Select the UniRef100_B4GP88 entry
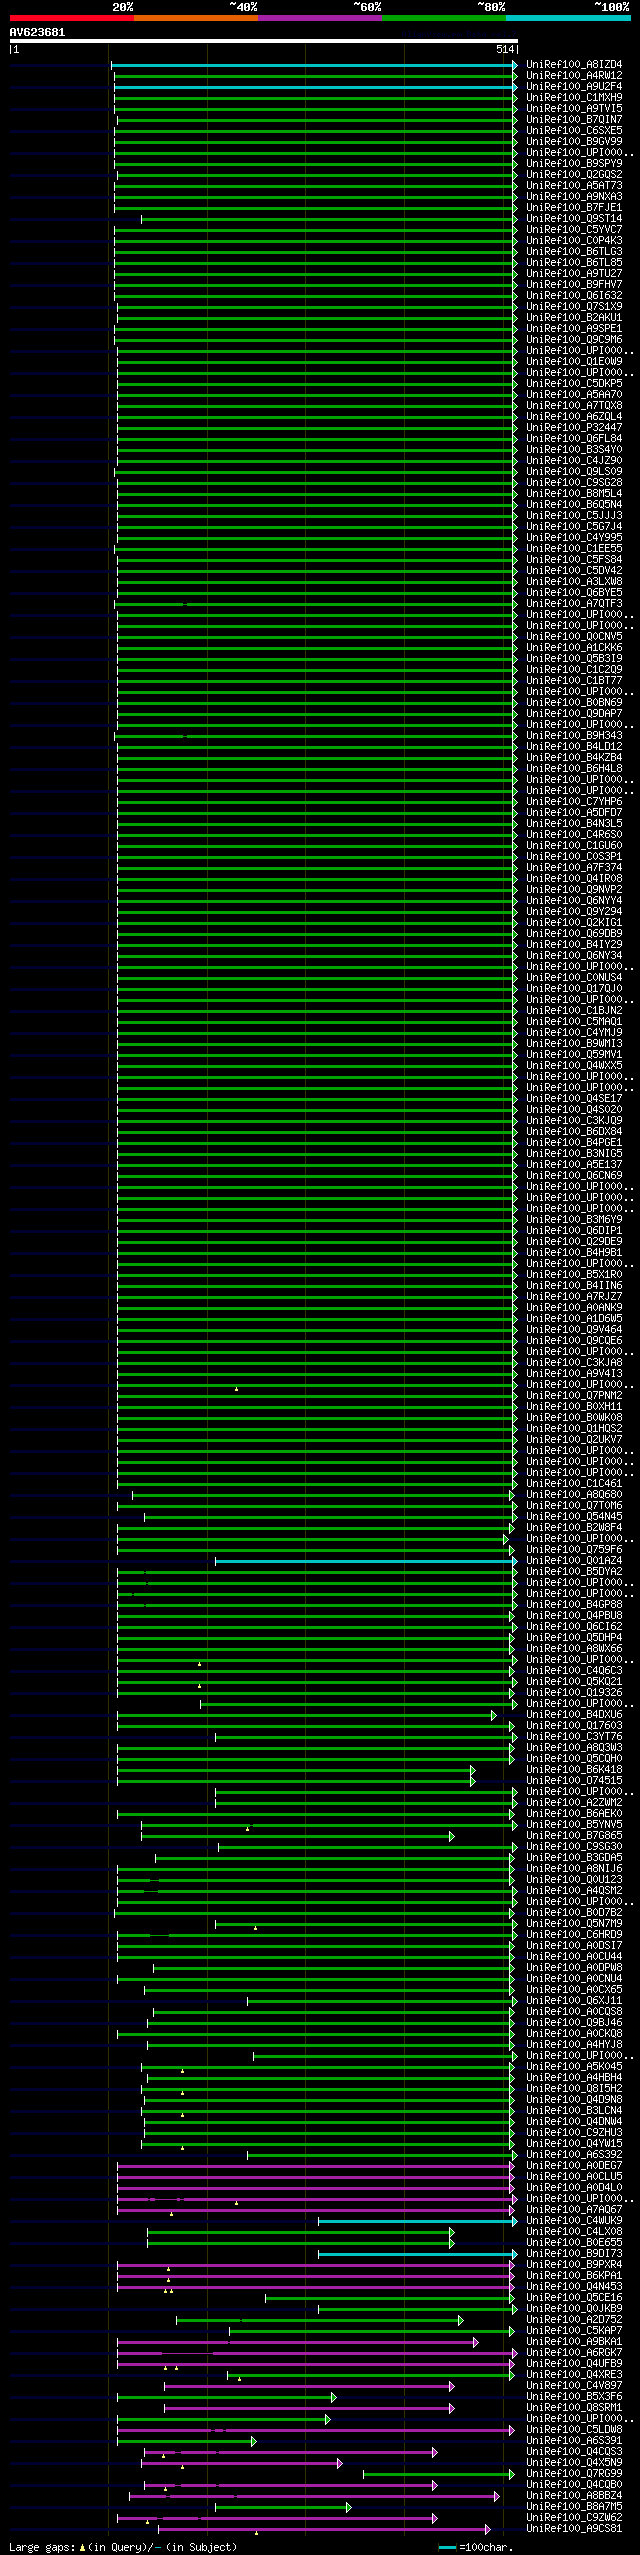Screen dimensions: 640x2555 574,1605
